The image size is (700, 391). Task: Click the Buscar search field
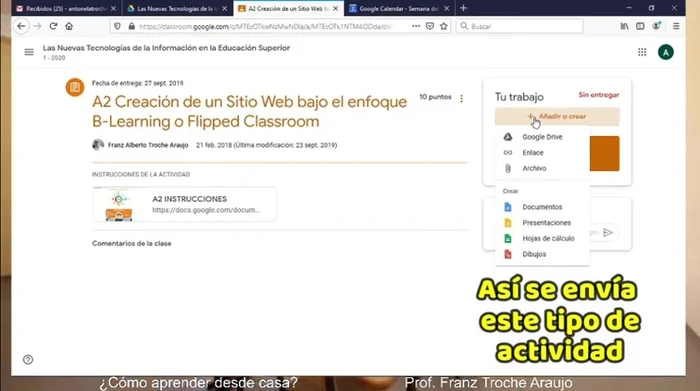click(x=520, y=26)
